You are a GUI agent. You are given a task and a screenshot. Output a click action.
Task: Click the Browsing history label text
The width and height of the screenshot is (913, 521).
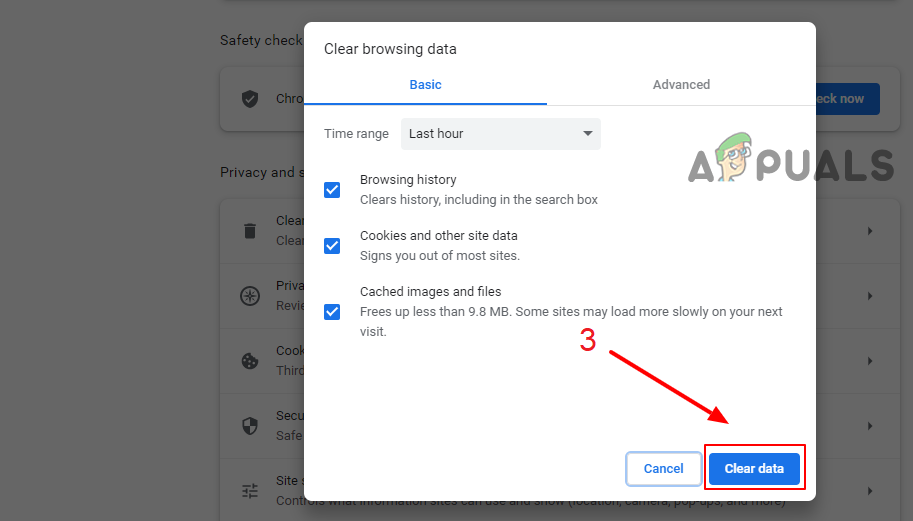(408, 180)
